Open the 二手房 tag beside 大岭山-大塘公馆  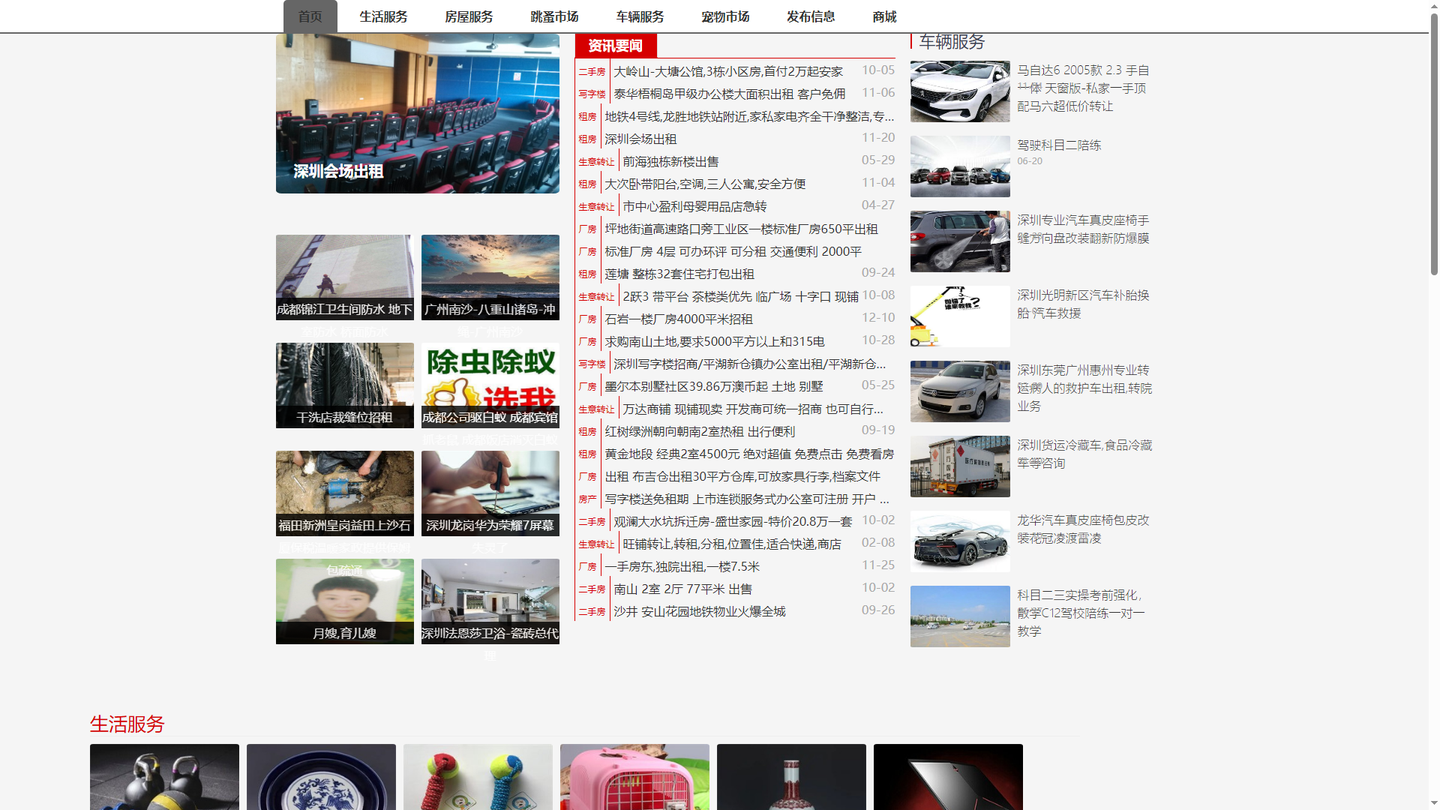[592, 72]
